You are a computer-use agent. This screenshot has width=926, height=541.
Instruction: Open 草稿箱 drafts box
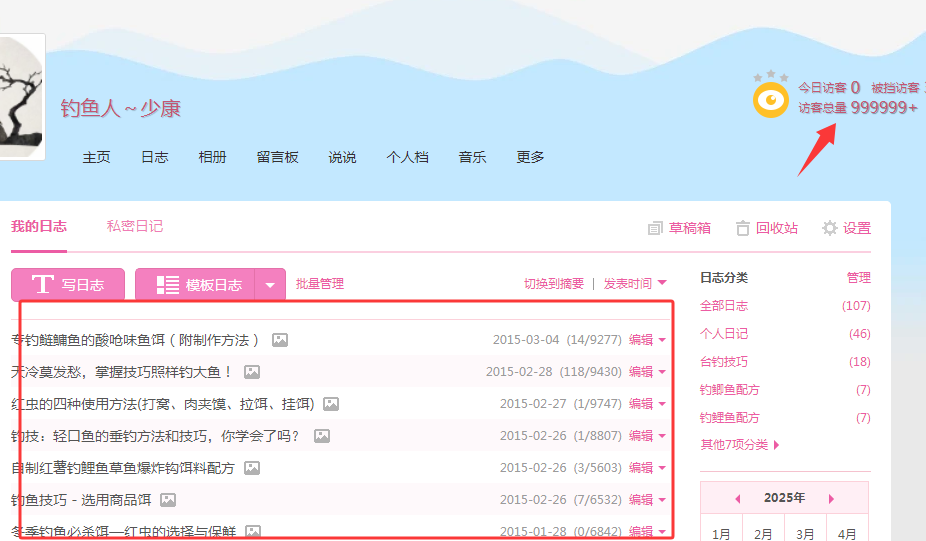click(679, 228)
